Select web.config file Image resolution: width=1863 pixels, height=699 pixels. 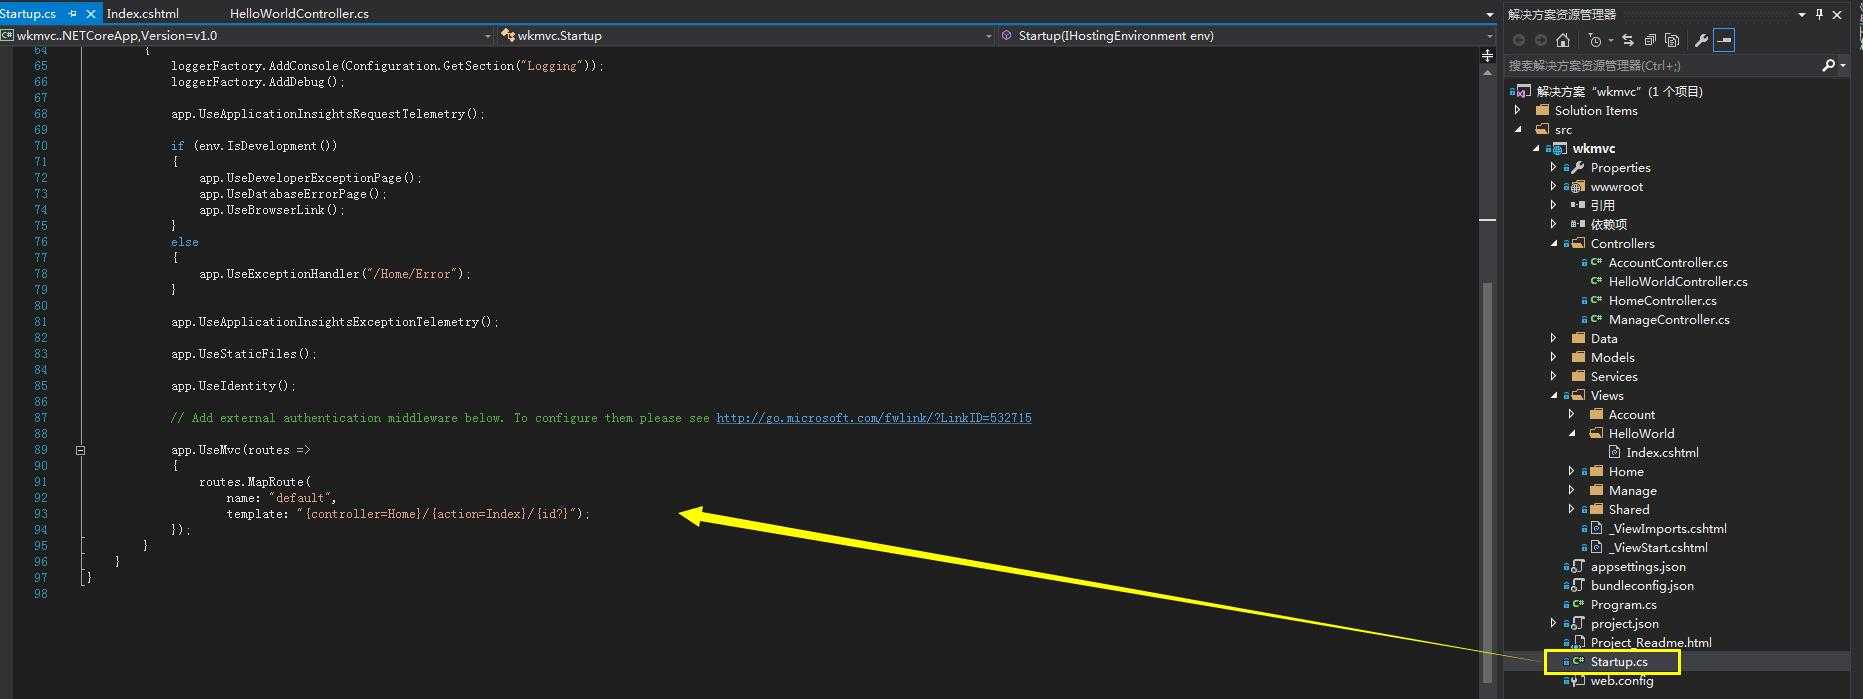point(1621,680)
